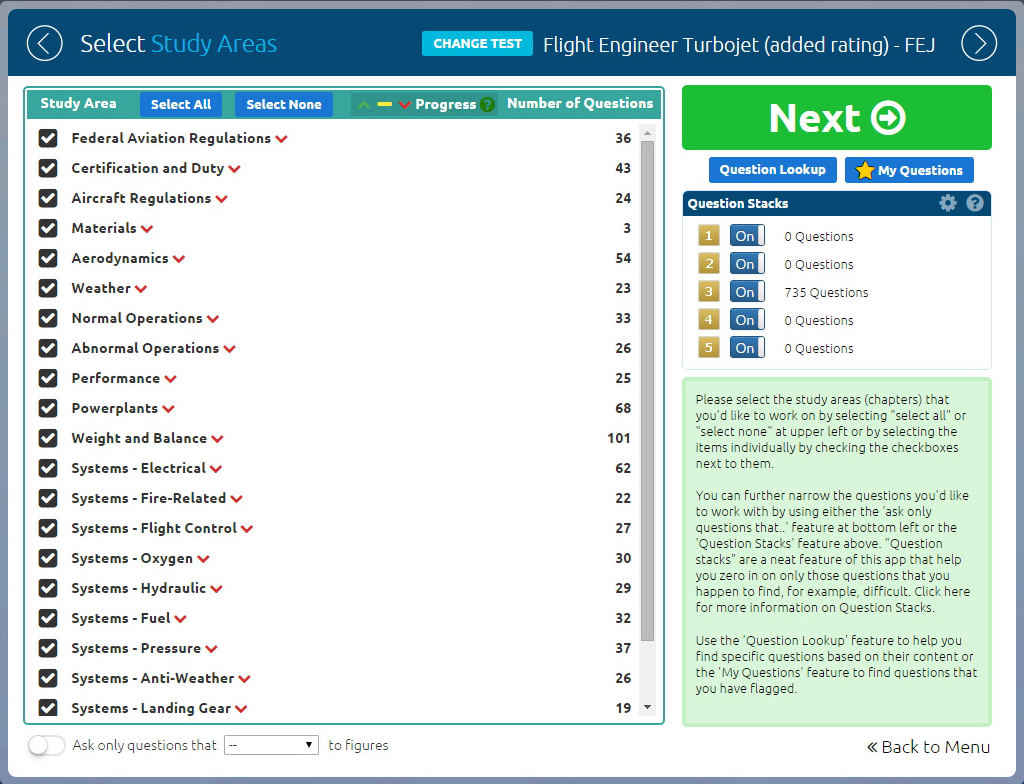
Task: Click the Progress help question mark icon
Action: tap(487, 105)
